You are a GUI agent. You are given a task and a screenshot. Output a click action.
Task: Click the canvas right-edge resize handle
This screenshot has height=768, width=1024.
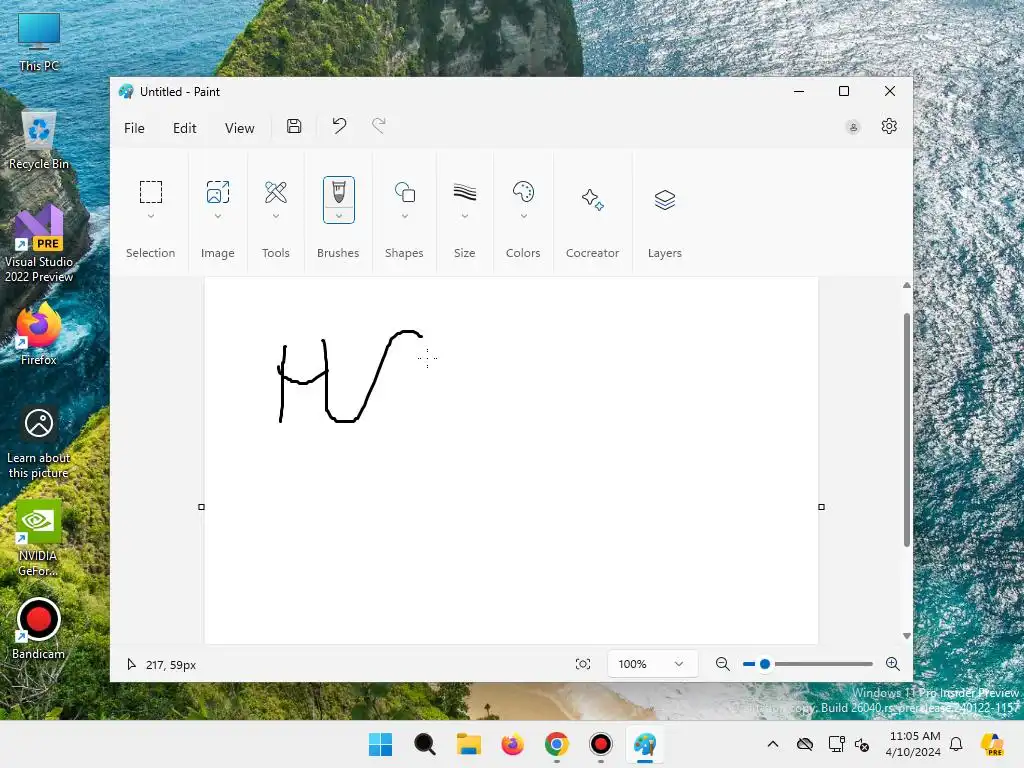tap(822, 507)
